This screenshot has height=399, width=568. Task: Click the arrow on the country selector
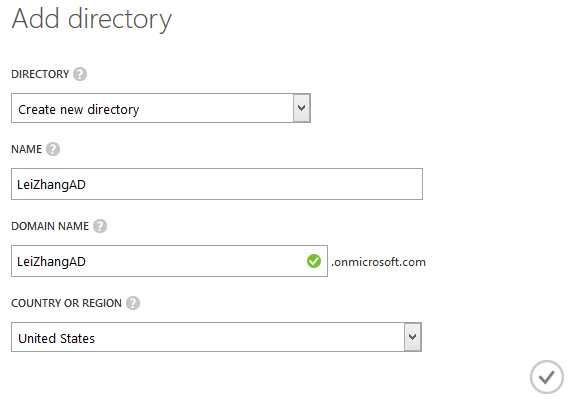tap(413, 337)
